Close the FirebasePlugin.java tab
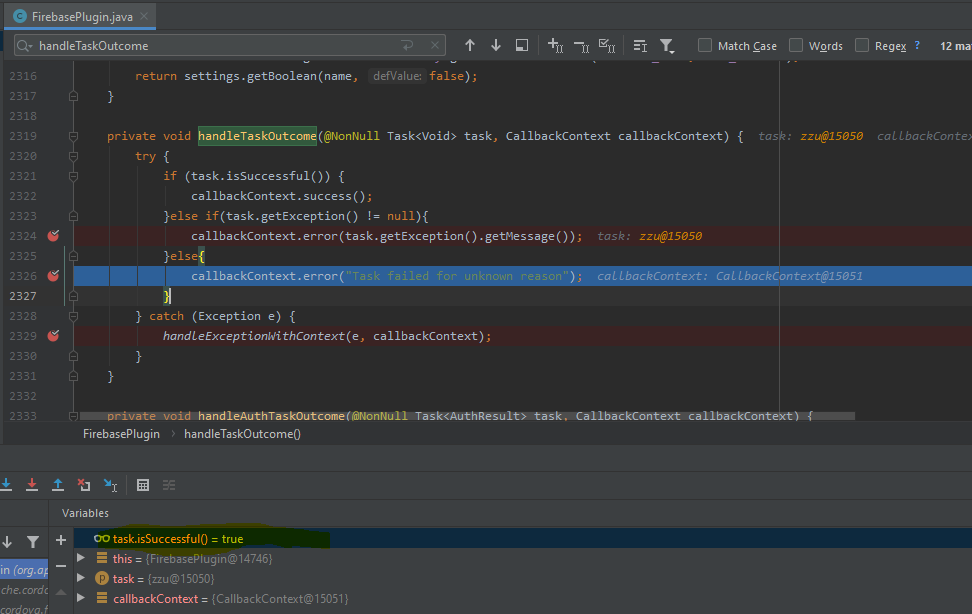 click(144, 16)
